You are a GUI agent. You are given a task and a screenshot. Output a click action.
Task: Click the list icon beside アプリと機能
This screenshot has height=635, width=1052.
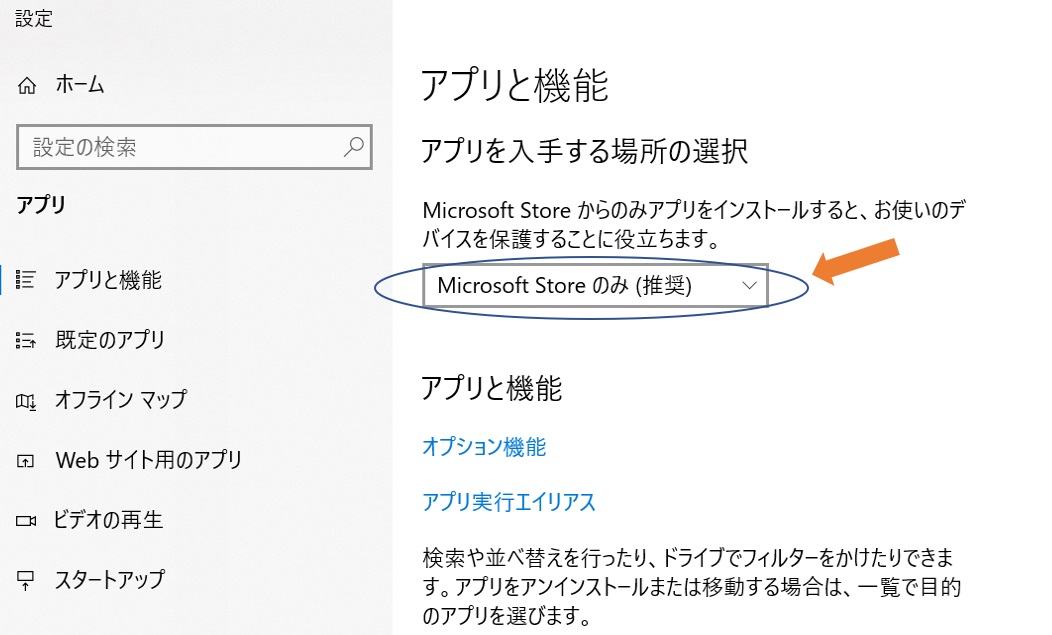(27, 280)
